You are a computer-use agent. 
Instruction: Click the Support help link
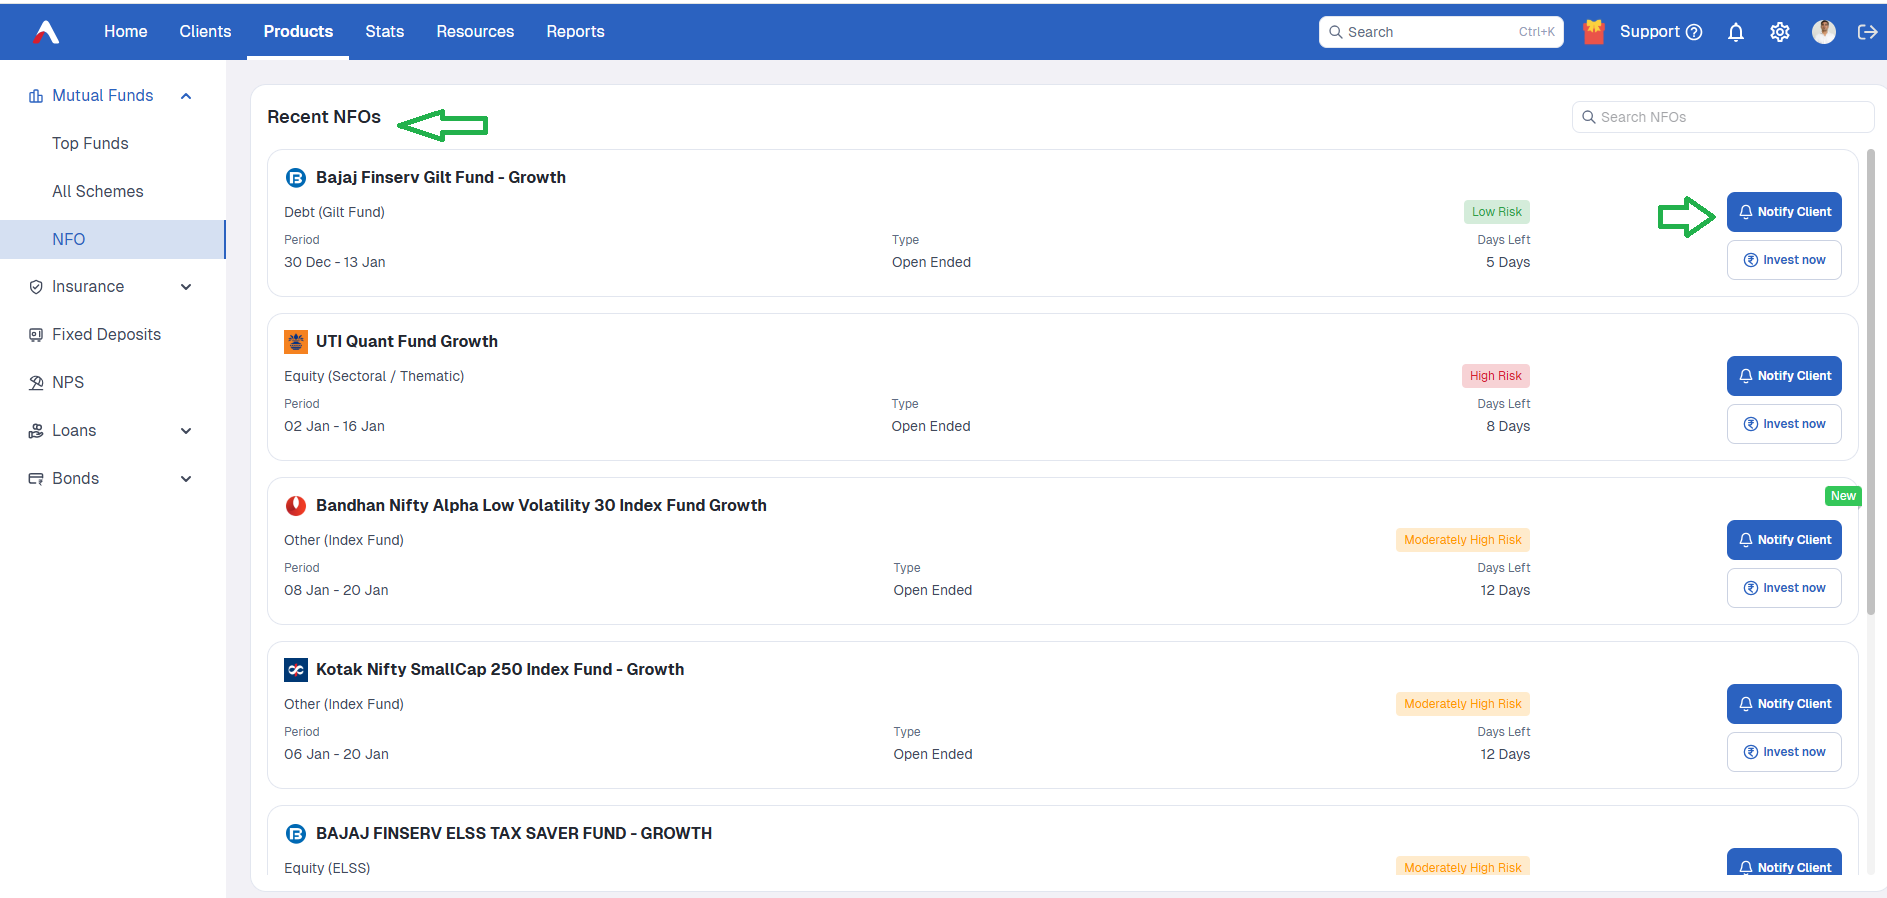[x=1660, y=32]
